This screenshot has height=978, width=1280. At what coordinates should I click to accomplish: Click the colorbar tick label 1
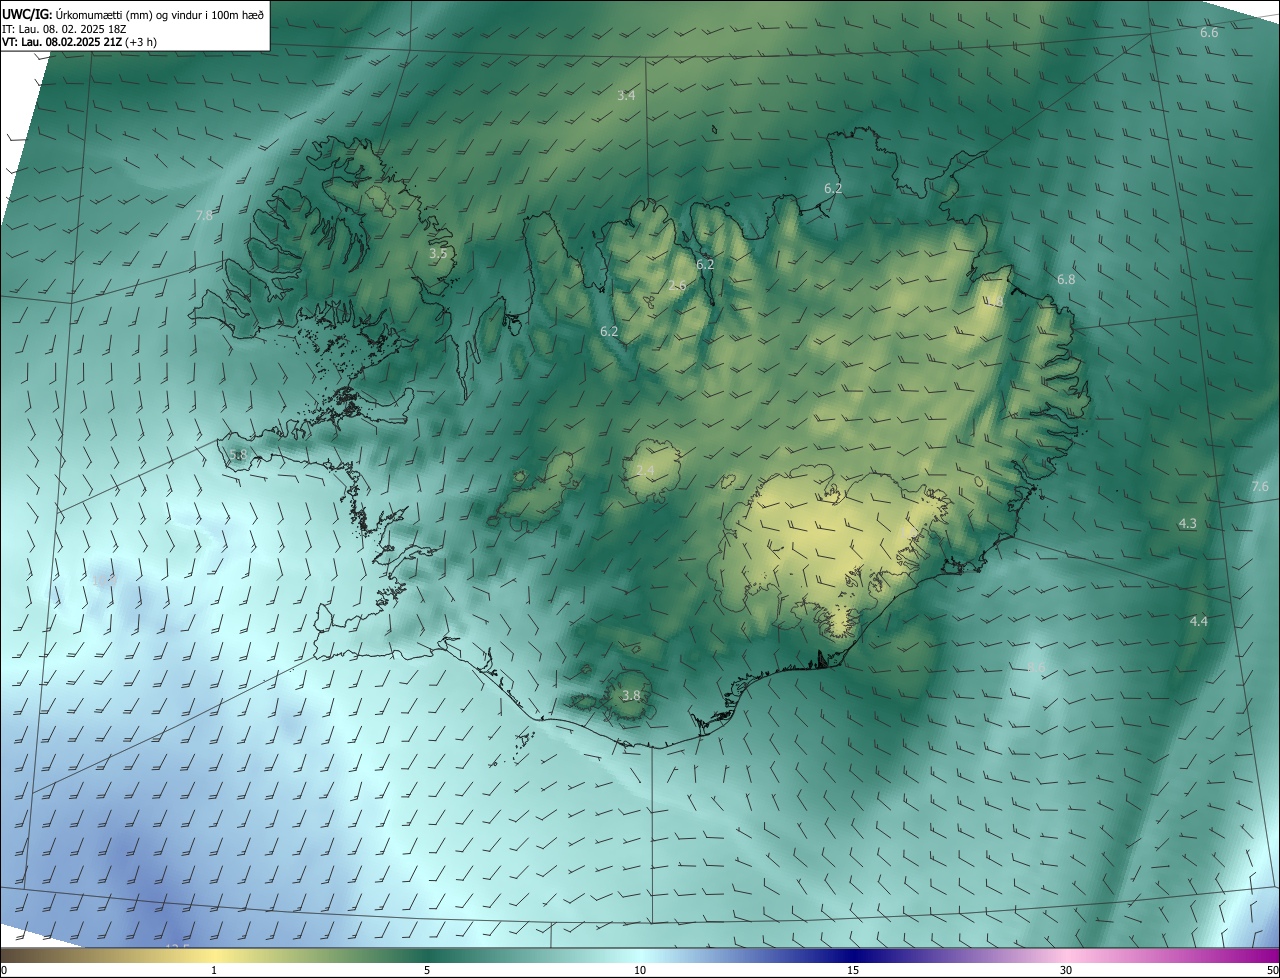tap(214, 970)
